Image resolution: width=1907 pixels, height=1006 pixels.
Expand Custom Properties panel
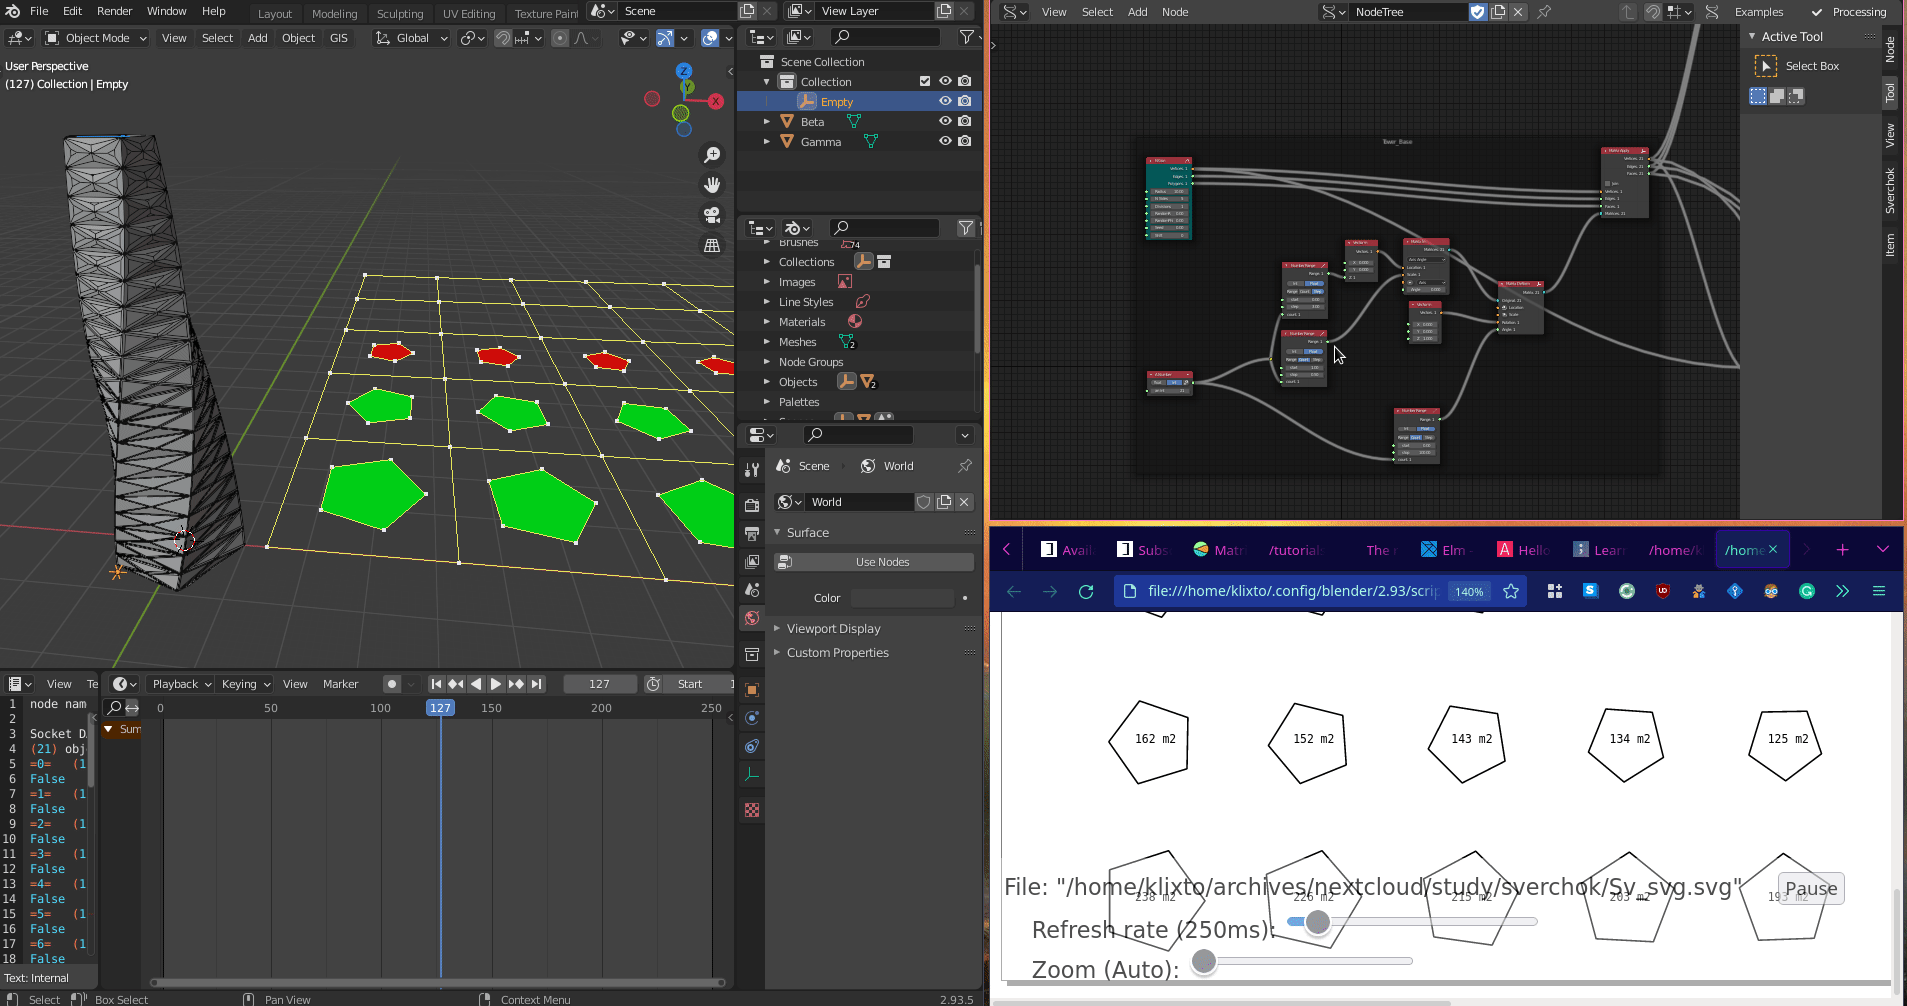[x=777, y=652]
